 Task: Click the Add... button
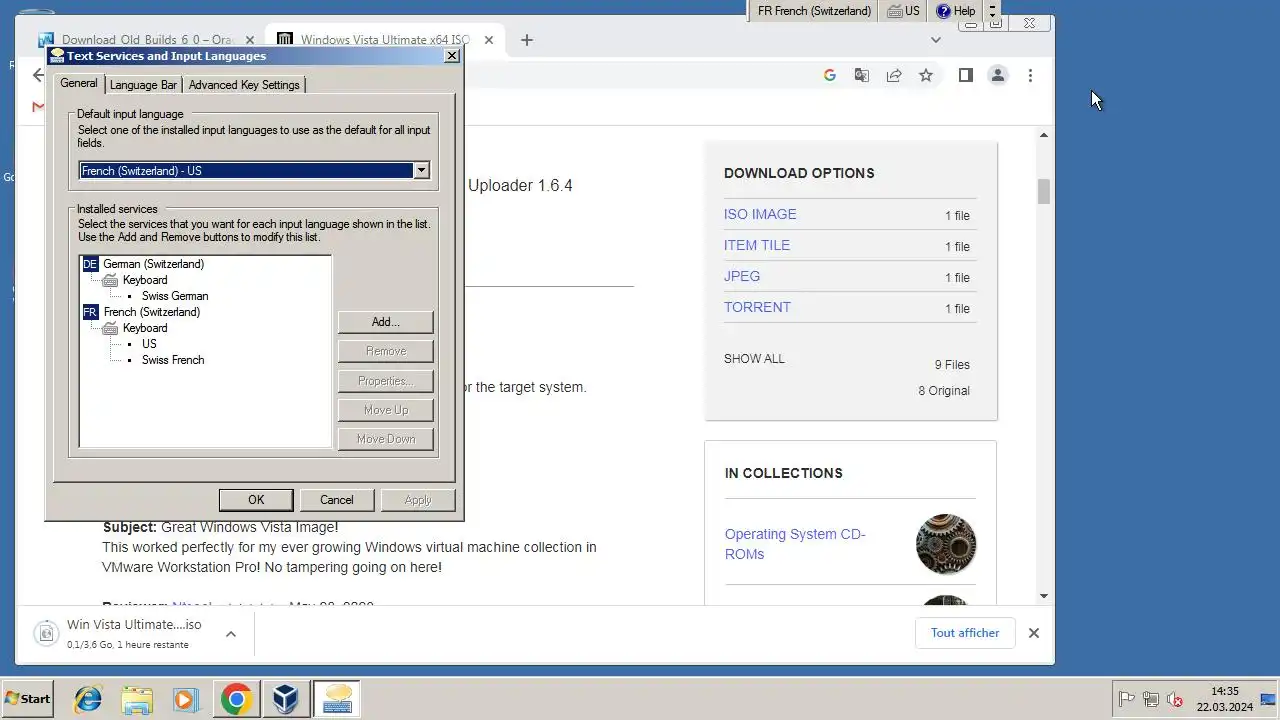386,322
